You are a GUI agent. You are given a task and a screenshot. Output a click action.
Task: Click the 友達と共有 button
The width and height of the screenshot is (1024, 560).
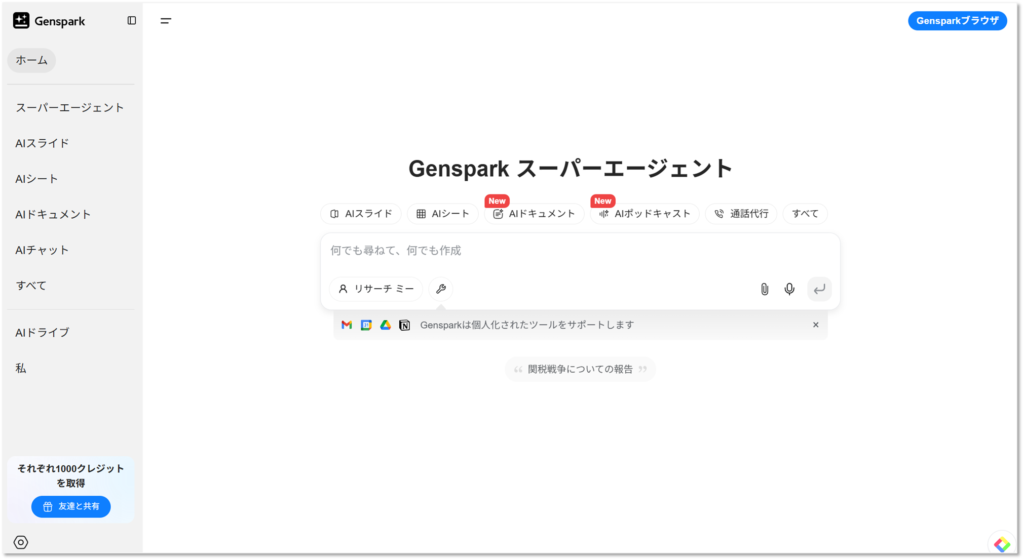click(71, 506)
